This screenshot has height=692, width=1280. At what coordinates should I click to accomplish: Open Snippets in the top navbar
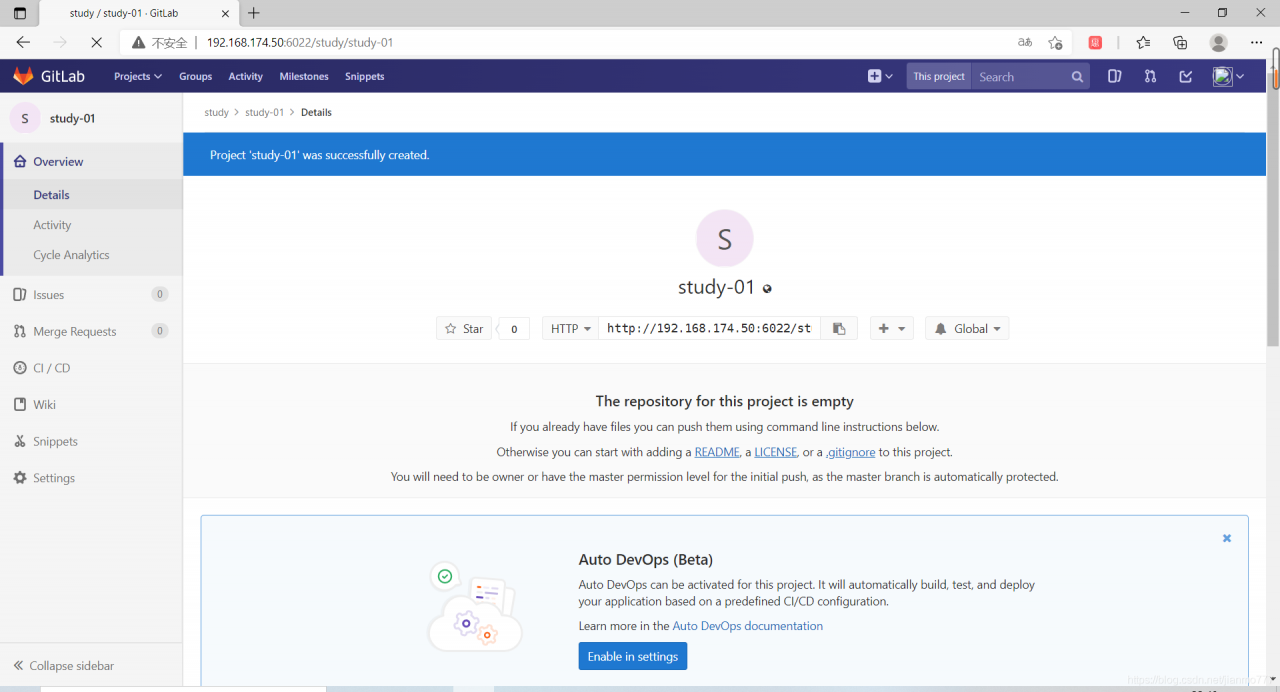[365, 76]
